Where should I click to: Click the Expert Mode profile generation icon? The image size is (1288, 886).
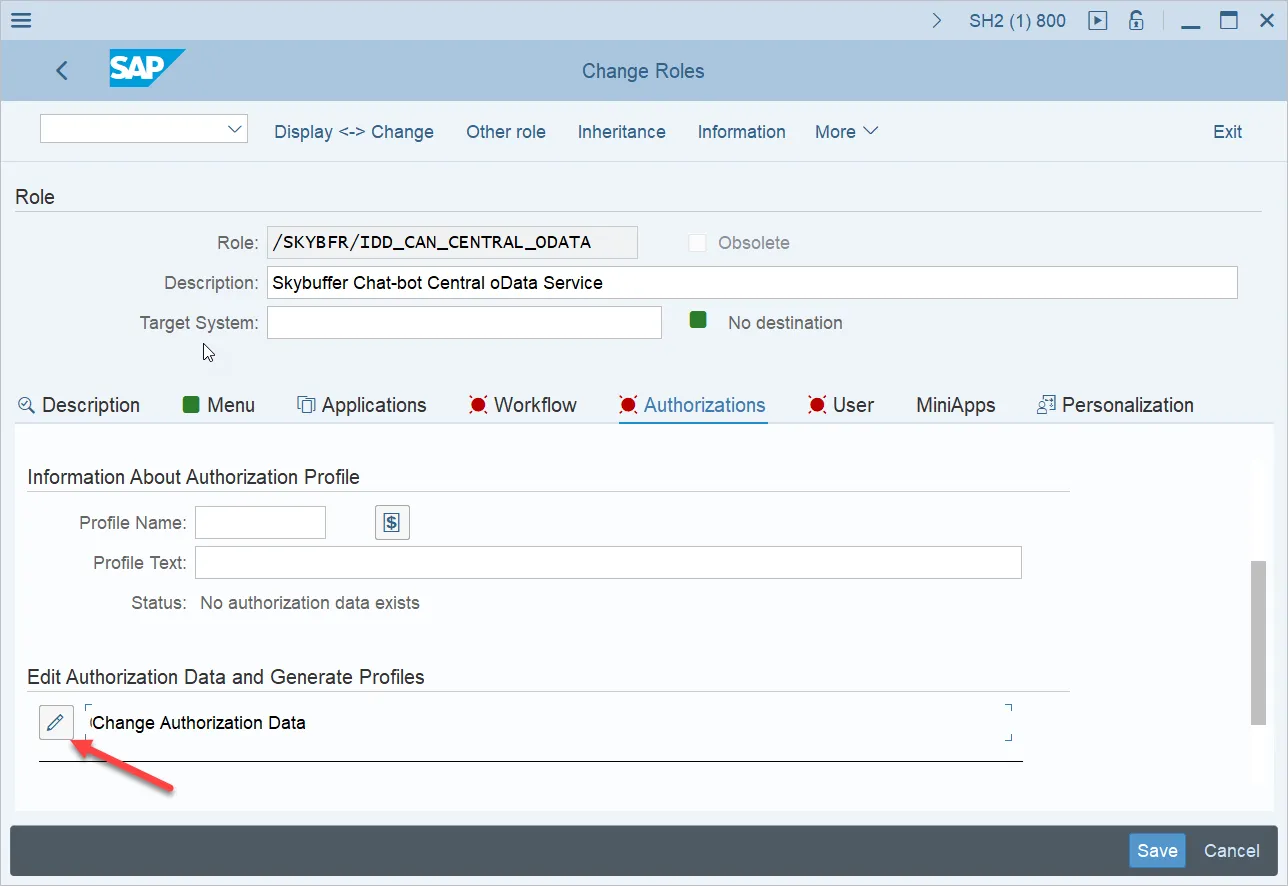(x=392, y=522)
